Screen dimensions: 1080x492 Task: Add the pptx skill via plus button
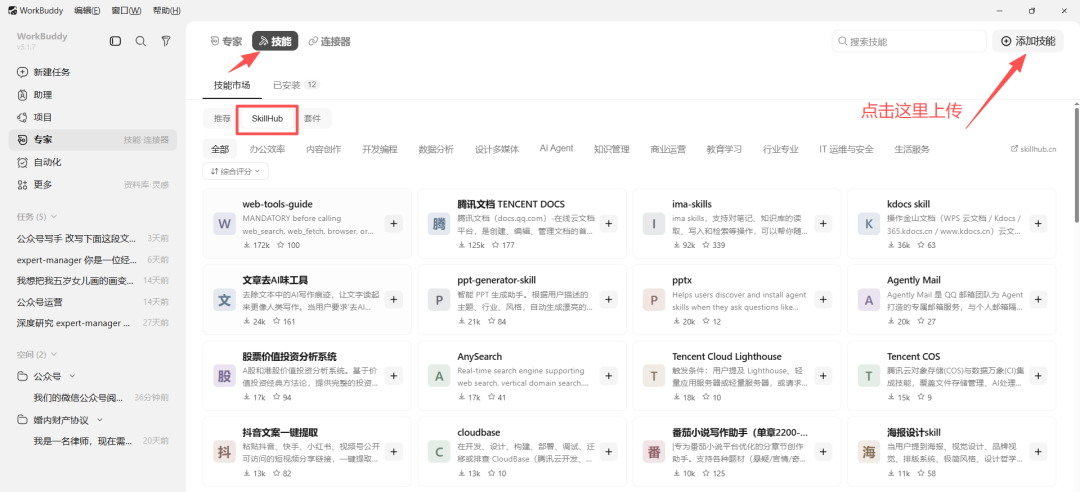pos(823,300)
